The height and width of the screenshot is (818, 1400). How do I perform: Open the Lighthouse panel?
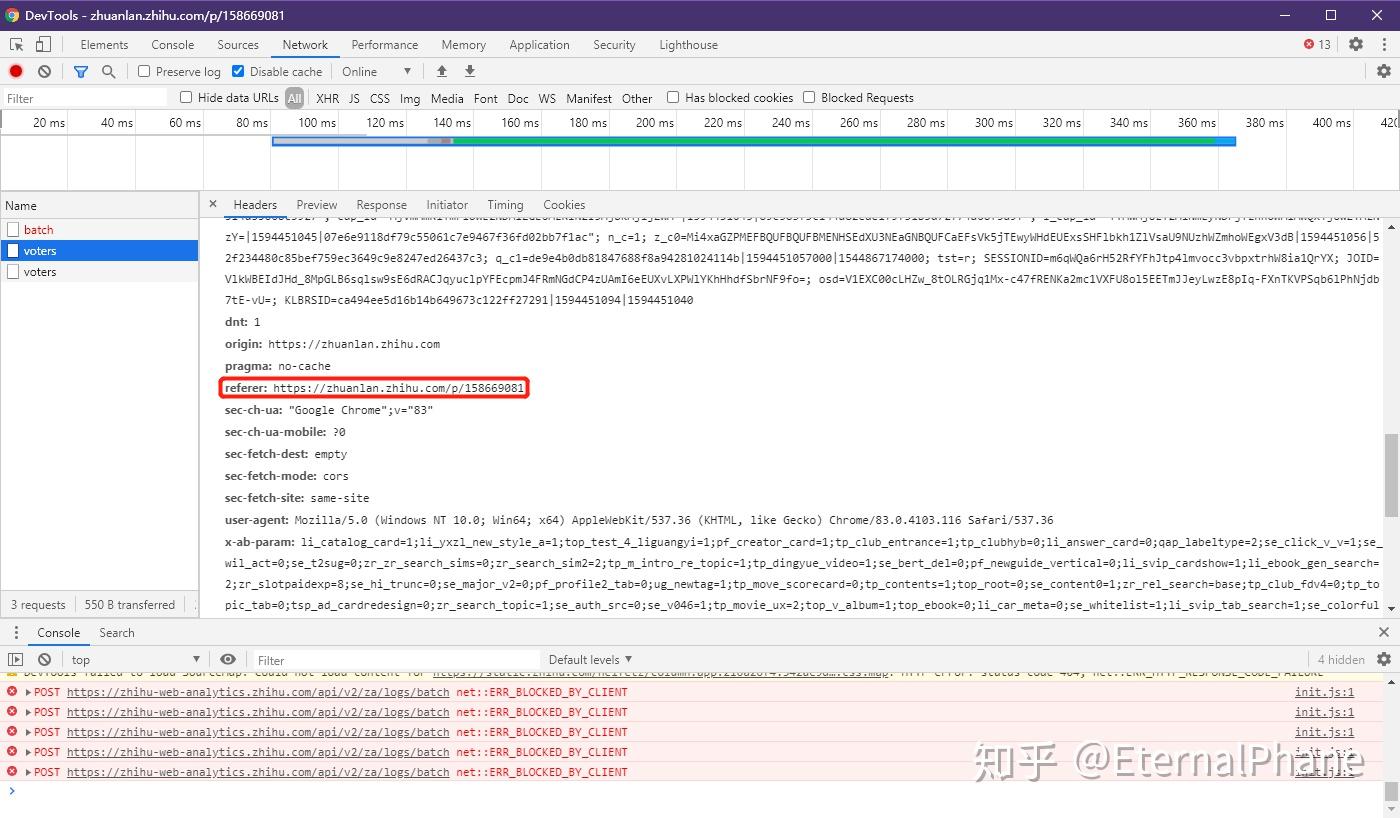click(x=688, y=44)
